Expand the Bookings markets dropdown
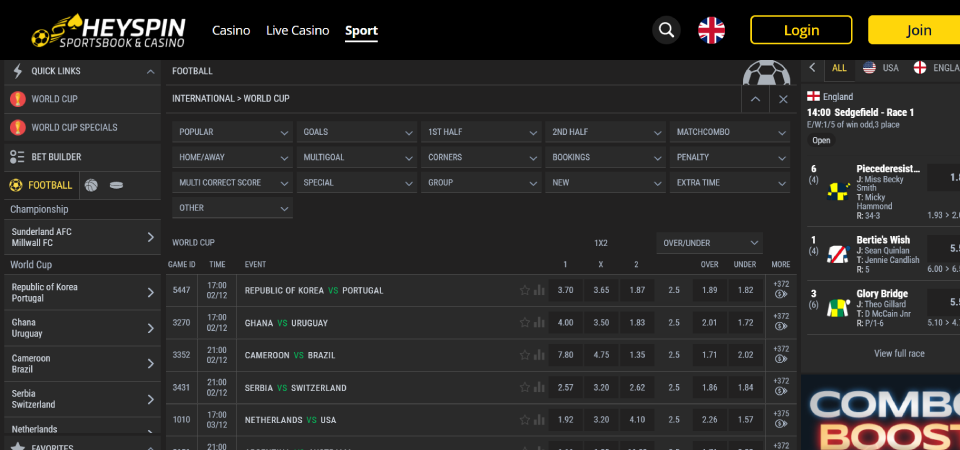Image resolution: width=960 pixels, height=450 pixels. 606,157
